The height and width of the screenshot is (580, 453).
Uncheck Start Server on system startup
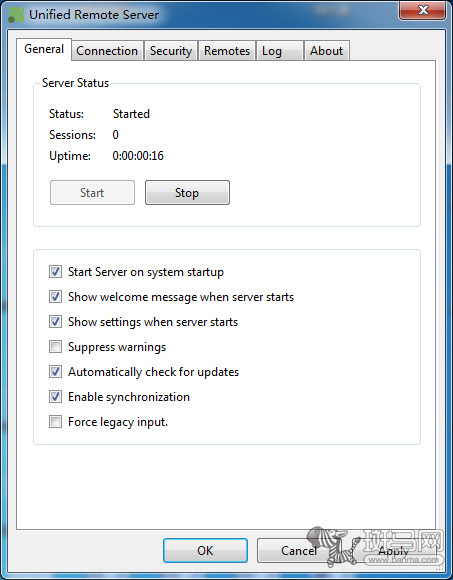55,272
